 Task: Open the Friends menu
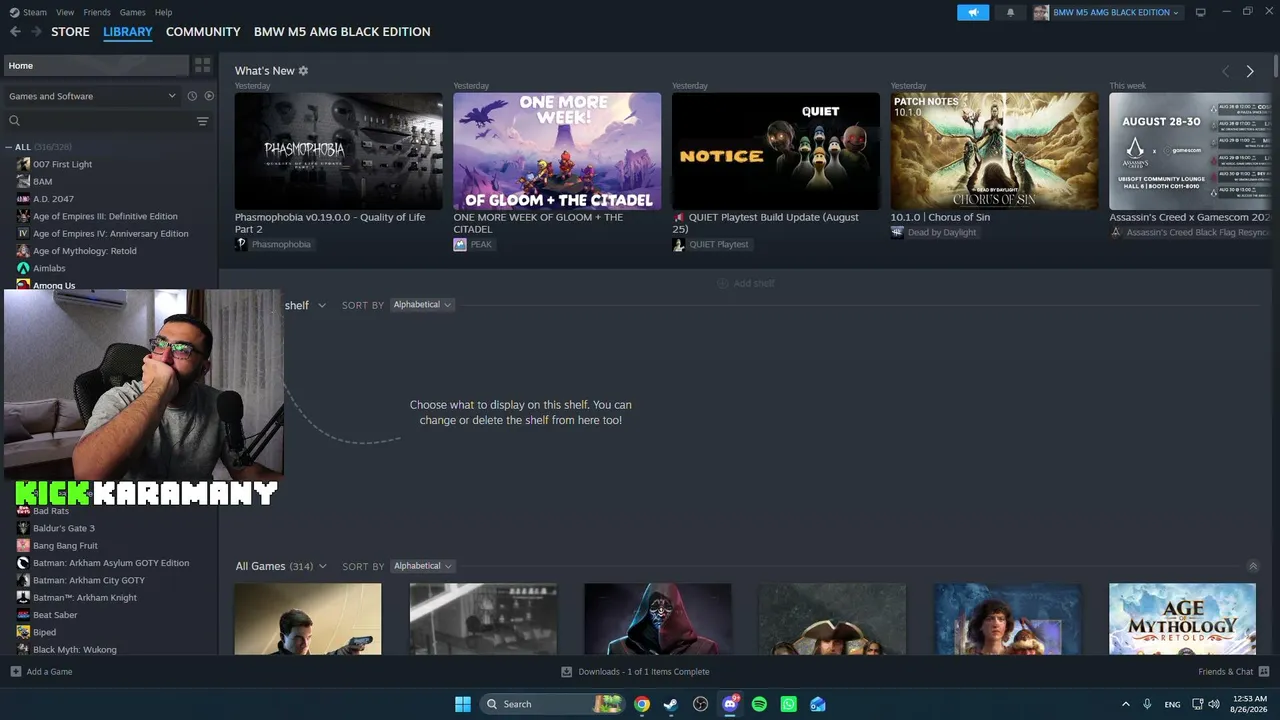(97, 12)
